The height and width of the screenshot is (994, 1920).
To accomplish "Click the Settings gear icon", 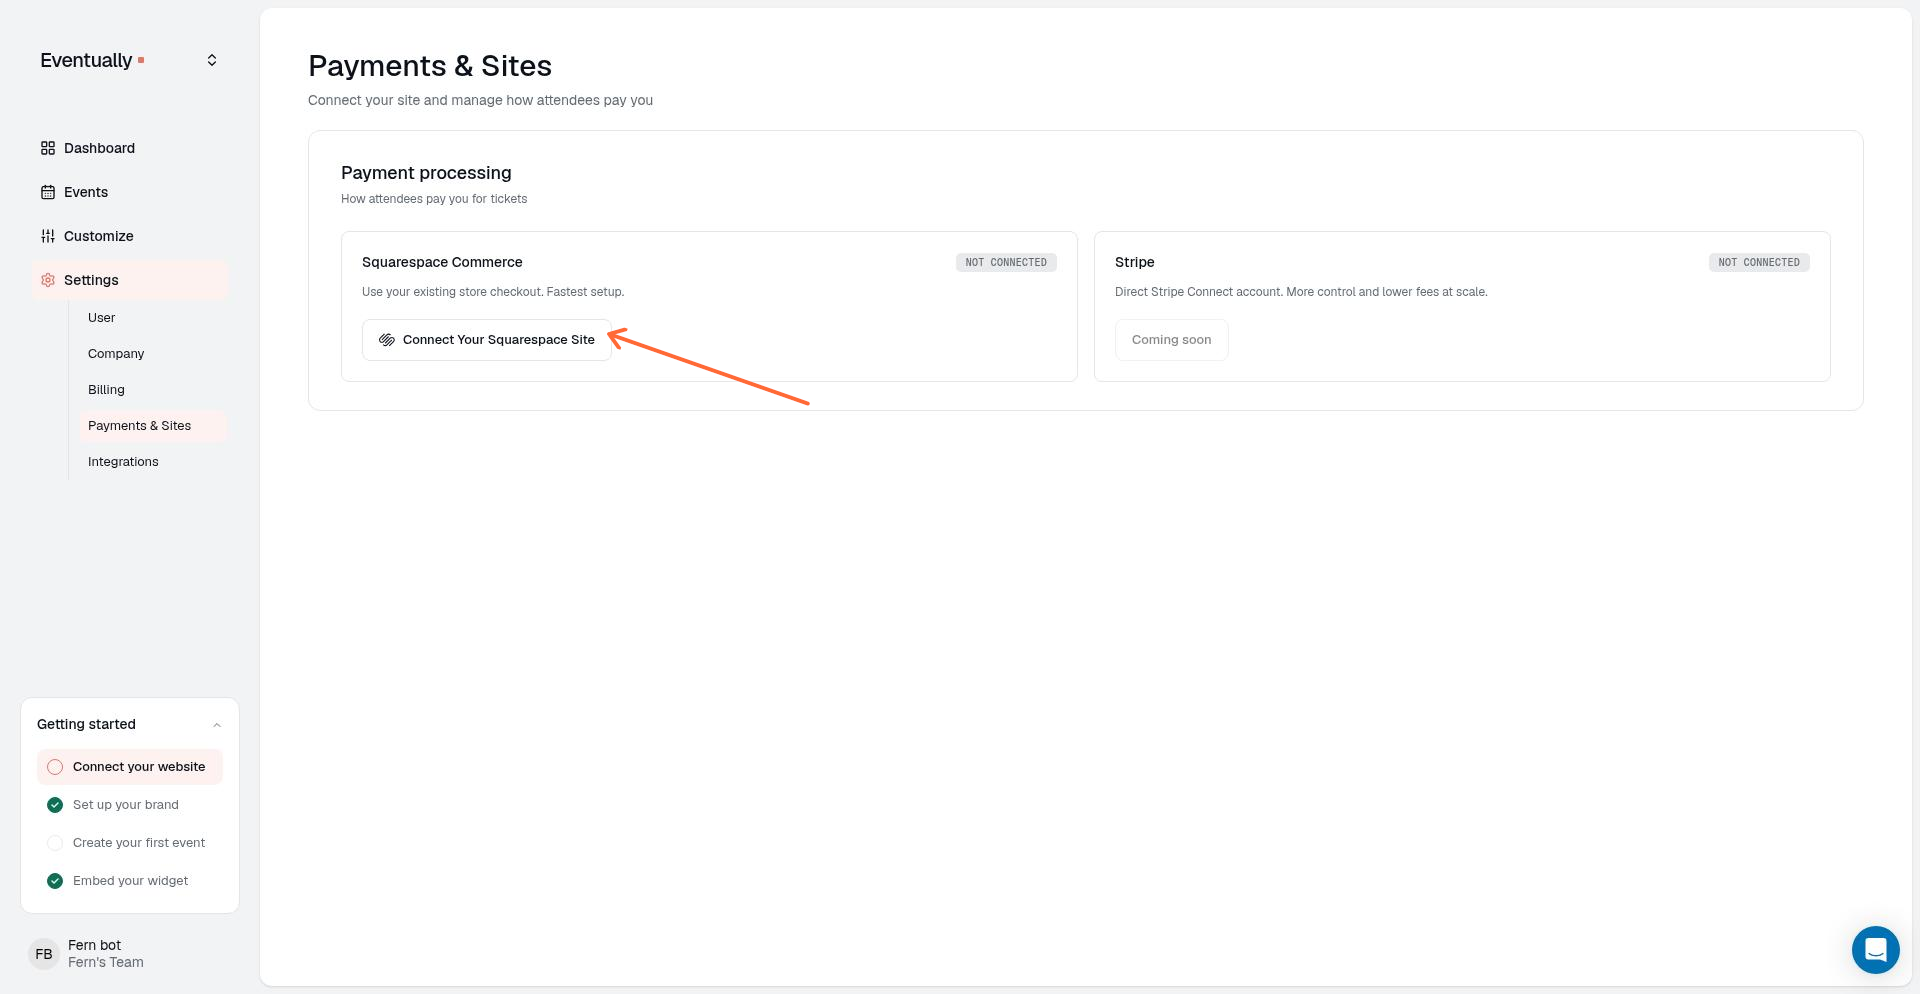I will click(x=48, y=280).
